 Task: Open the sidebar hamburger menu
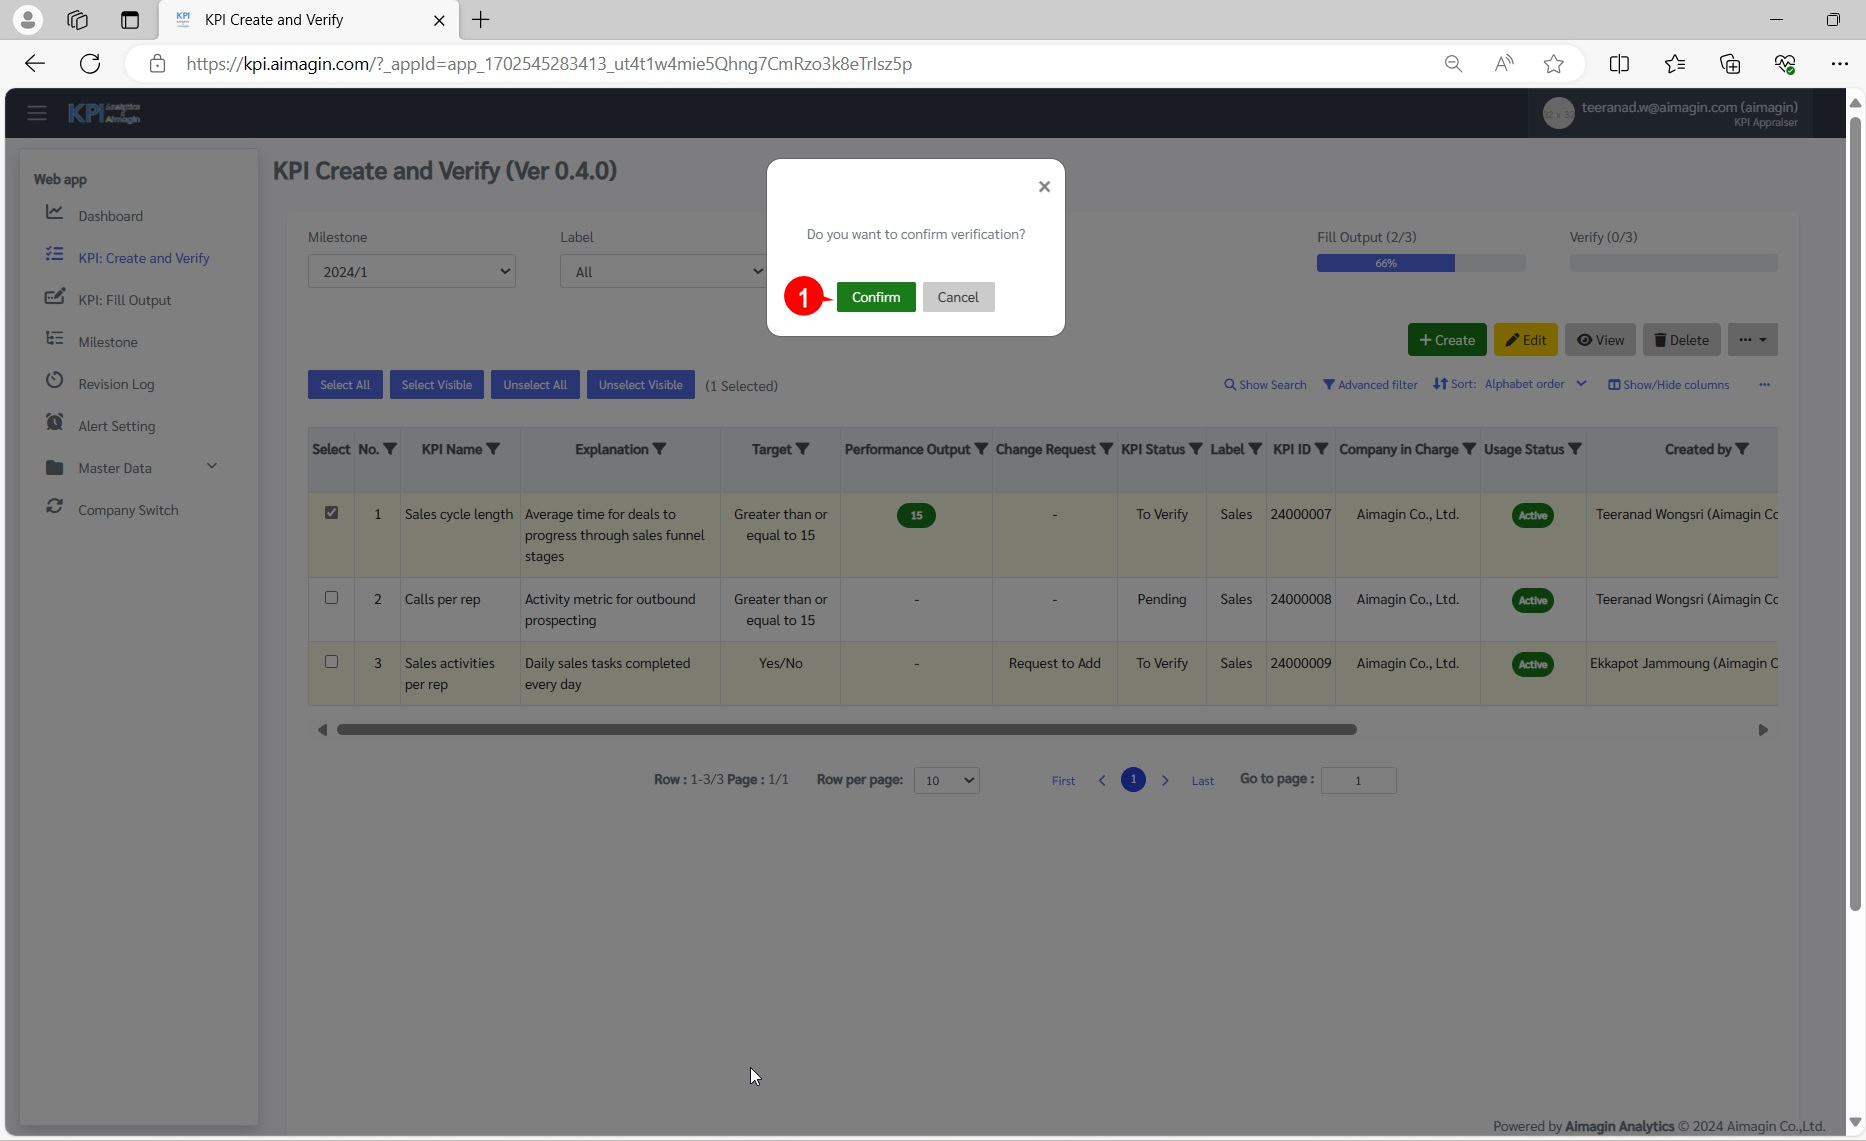pos(37,112)
